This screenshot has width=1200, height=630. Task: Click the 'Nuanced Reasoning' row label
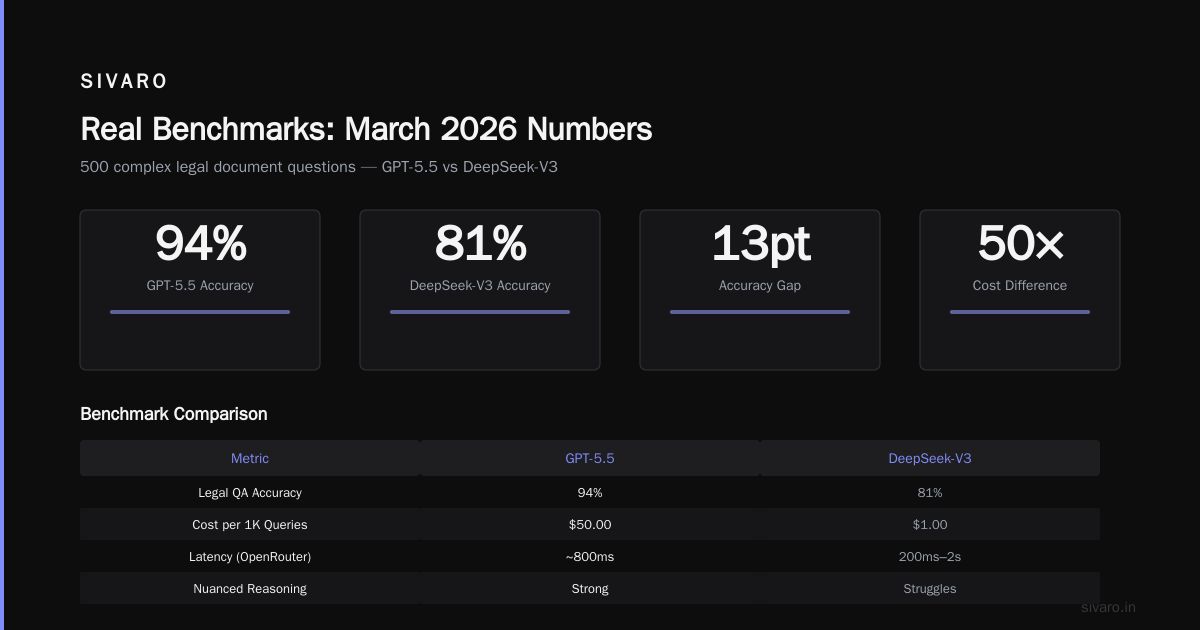[250, 588]
